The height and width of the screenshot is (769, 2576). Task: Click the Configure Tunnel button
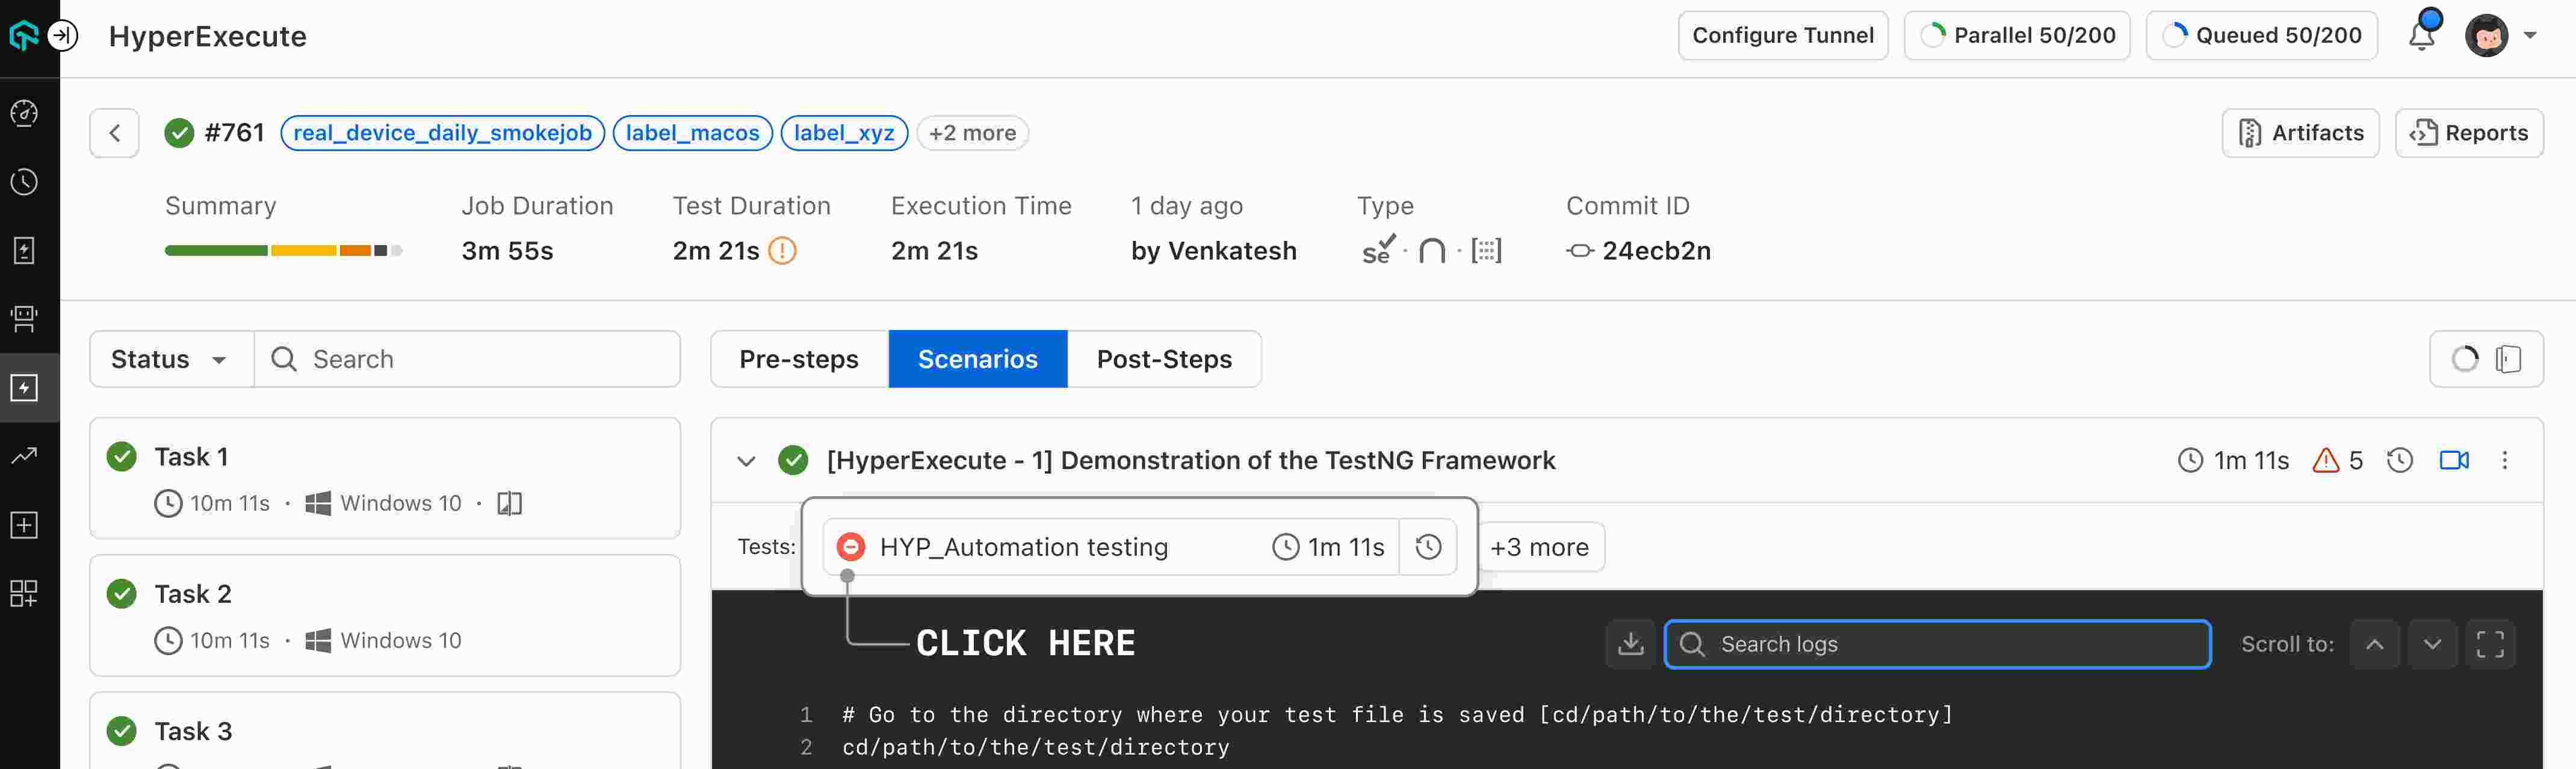1782,35
